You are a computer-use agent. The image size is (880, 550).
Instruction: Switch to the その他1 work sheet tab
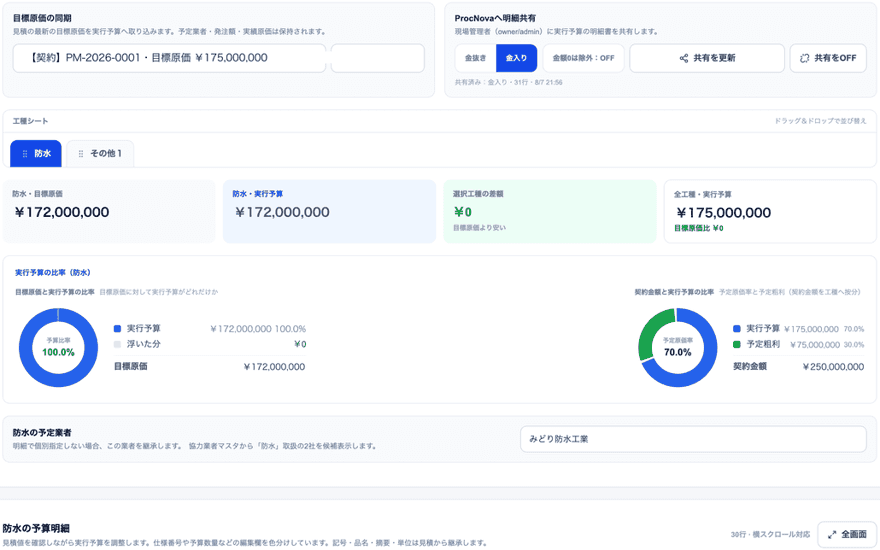pos(100,154)
